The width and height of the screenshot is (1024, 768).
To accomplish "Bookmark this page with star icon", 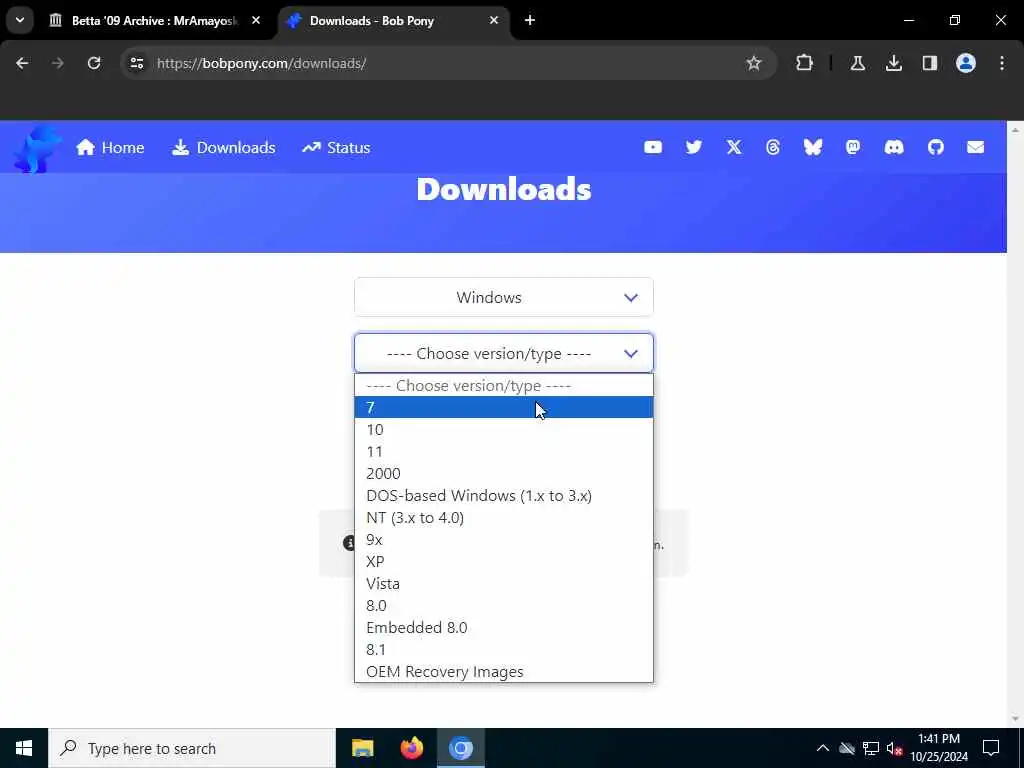I will click(x=754, y=63).
